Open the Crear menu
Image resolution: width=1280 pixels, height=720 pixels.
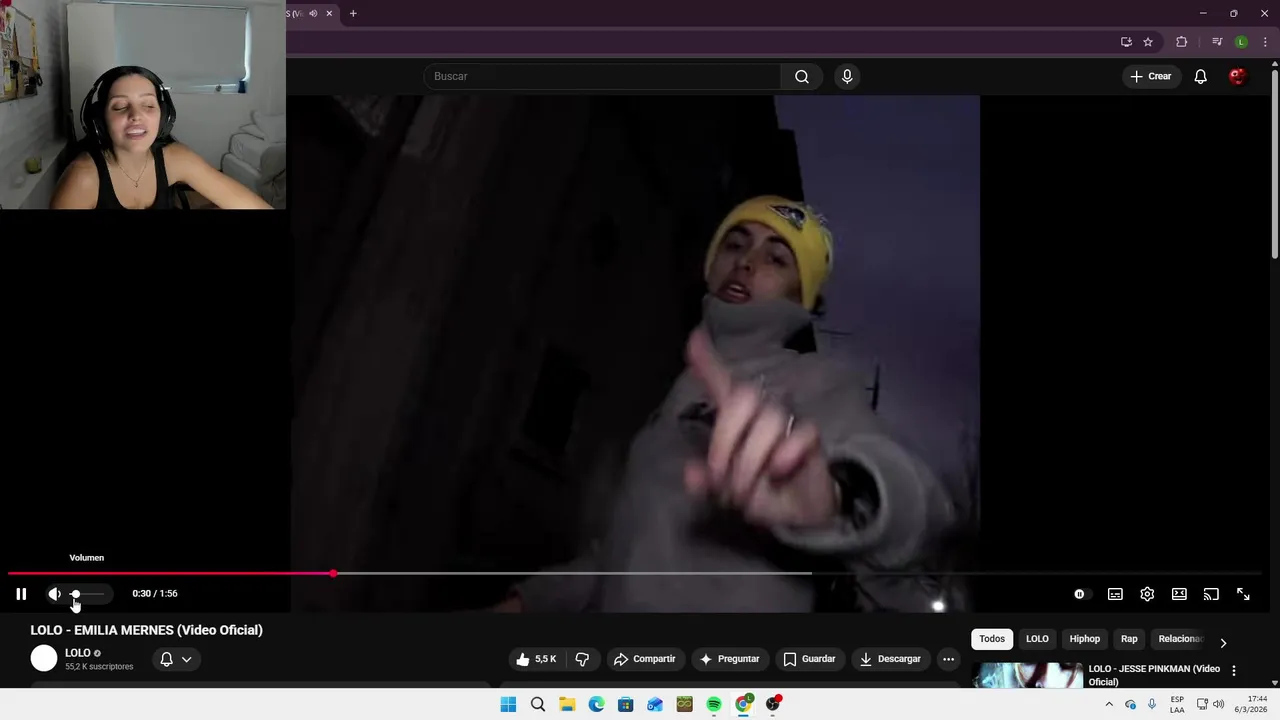pos(1151,76)
